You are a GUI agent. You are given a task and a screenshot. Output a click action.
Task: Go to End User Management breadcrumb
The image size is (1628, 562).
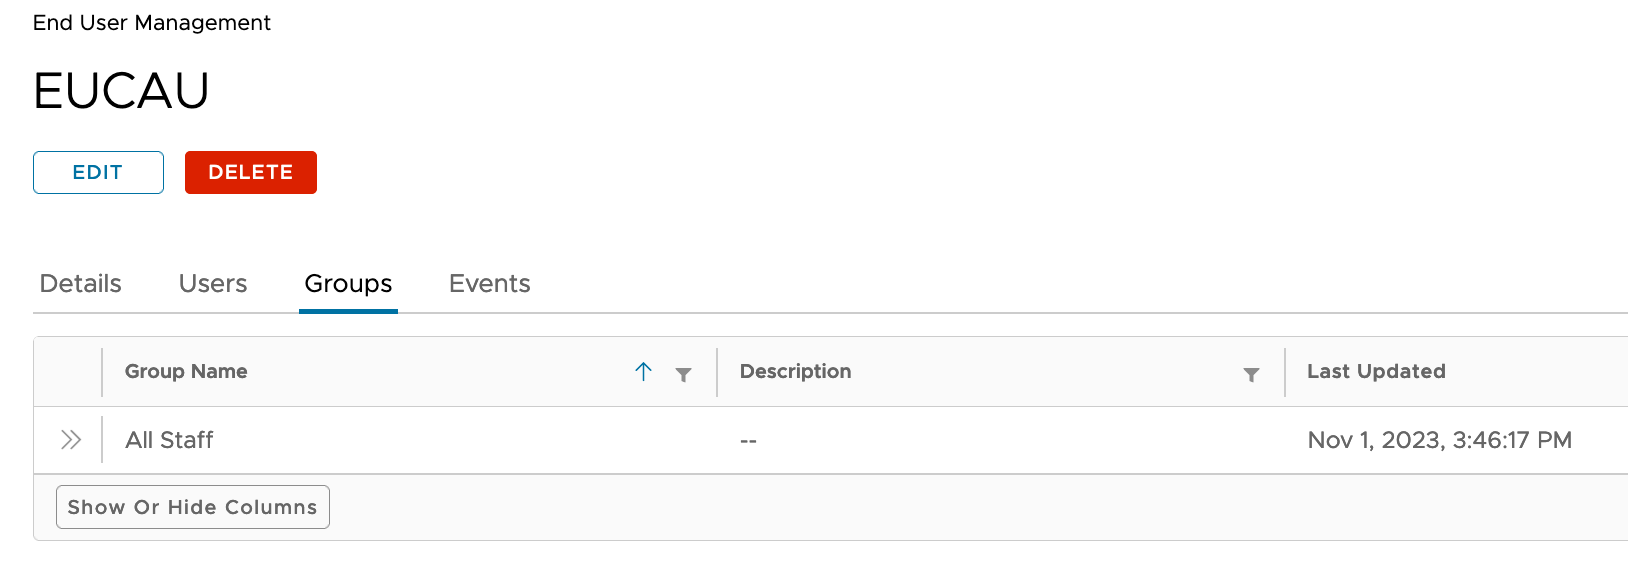click(152, 23)
